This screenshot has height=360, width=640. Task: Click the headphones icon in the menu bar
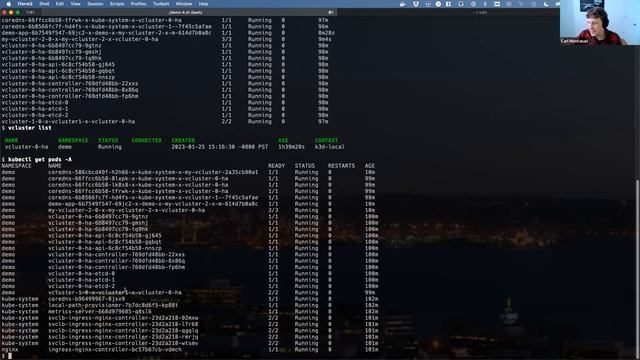(461, 4)
